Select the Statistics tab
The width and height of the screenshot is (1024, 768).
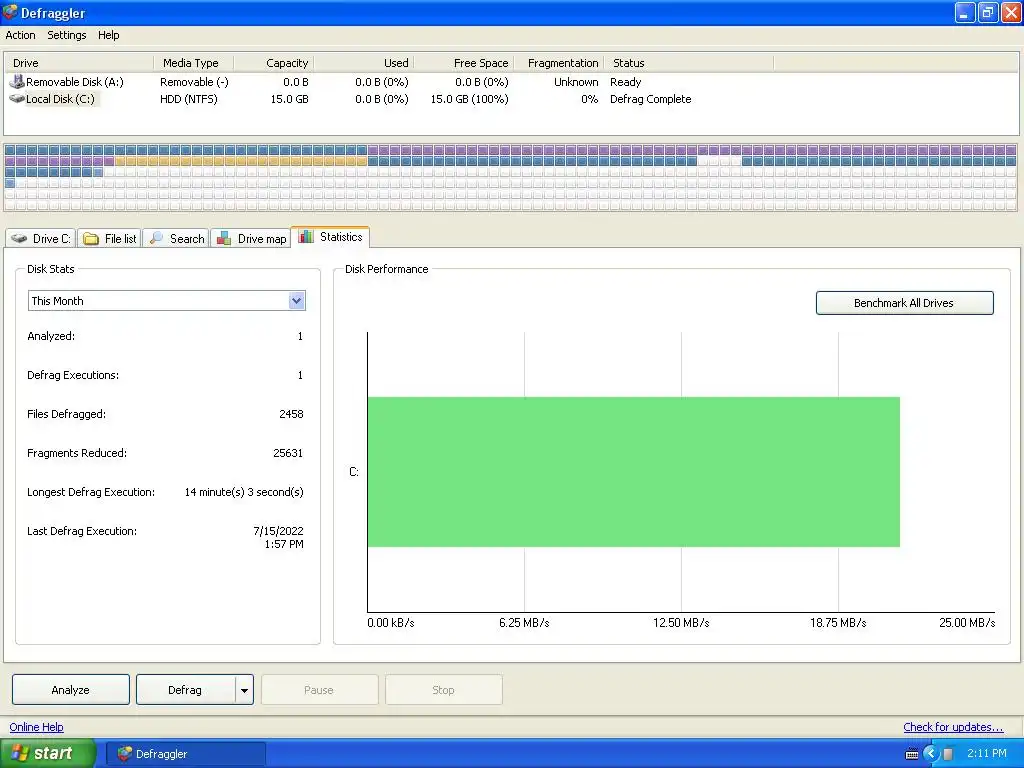[x=330, y=237]
